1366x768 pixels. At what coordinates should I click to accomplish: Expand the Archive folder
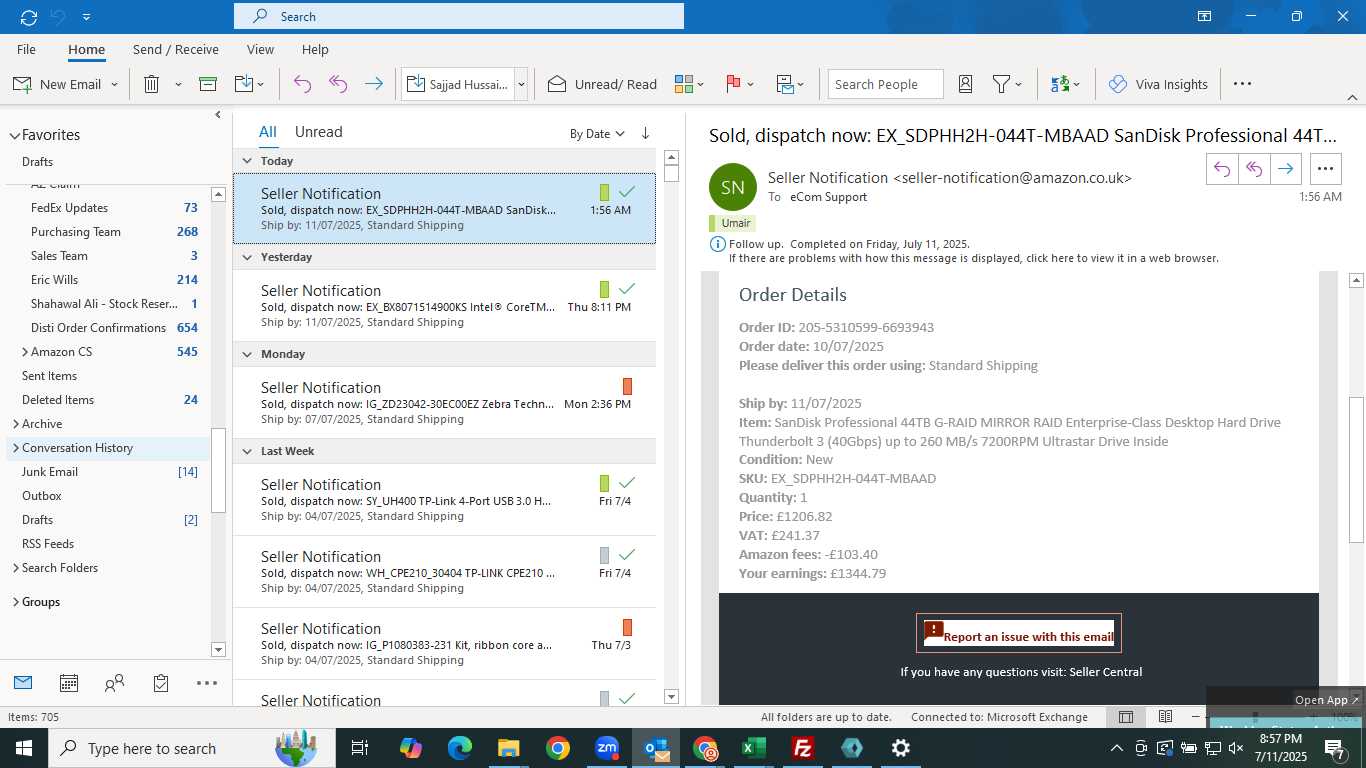coord(15,424)
